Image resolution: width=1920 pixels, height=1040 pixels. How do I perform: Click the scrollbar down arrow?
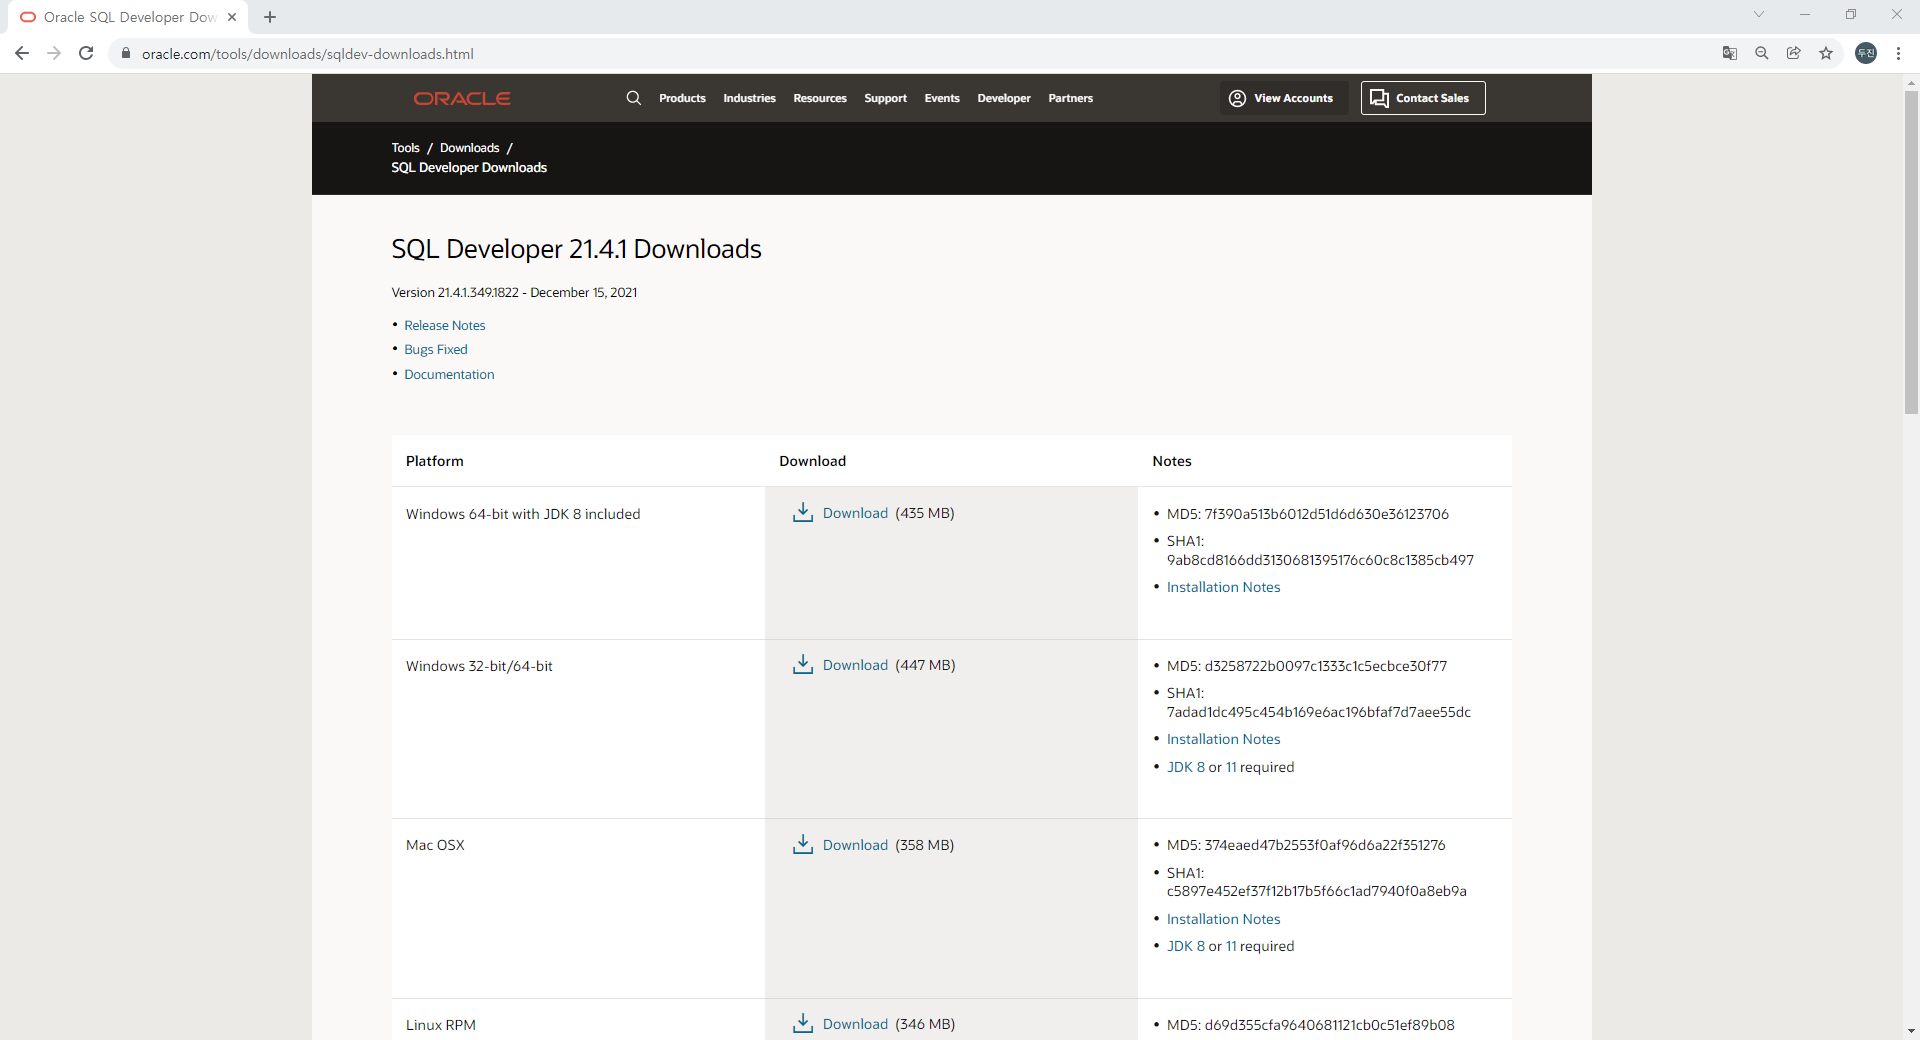pos(1911,1030)
